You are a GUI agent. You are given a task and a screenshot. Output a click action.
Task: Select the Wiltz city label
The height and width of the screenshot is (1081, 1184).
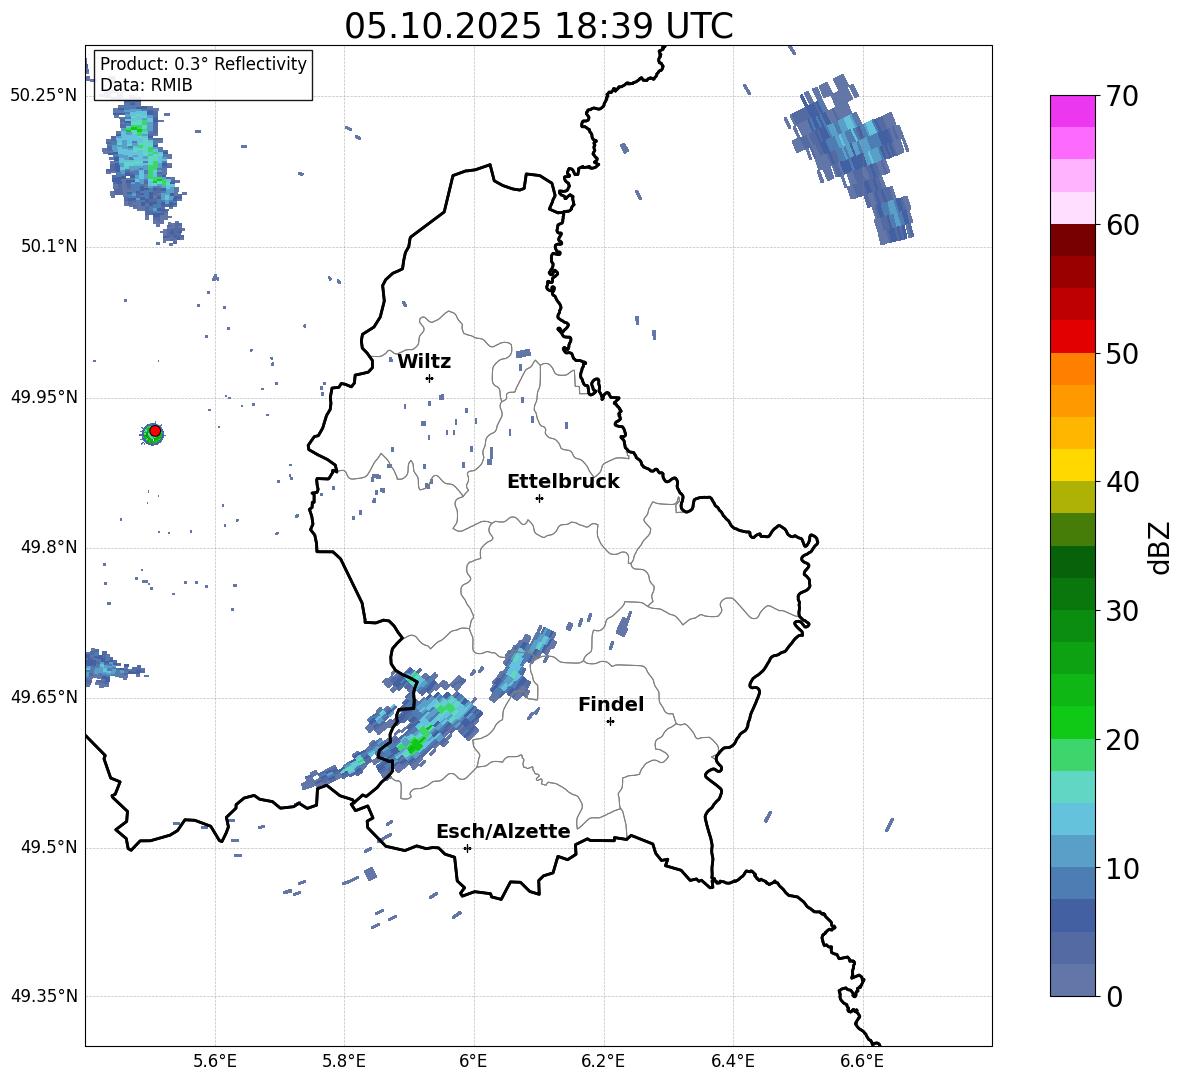pyautogui.click(x=424, y=362)
